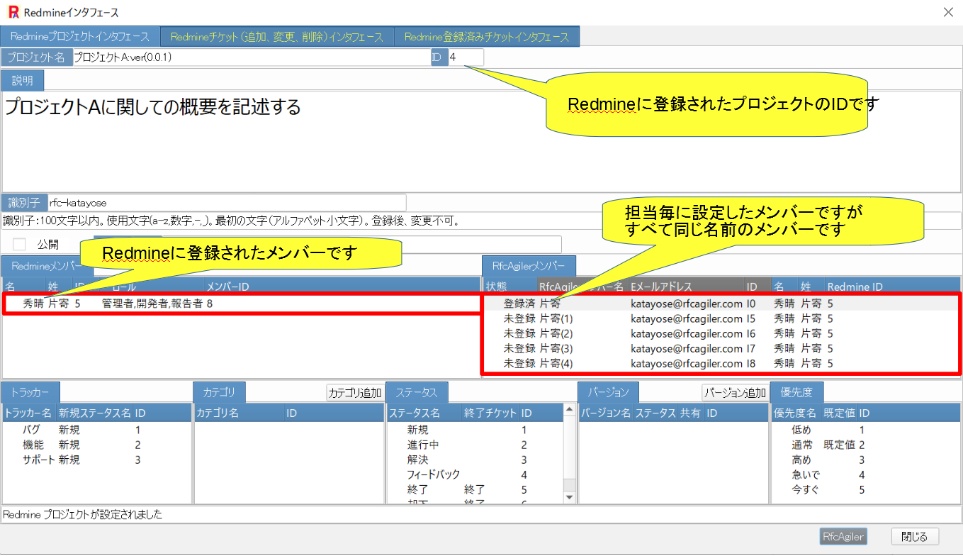Click the RfcAgiler button
The image size is (963, 556).
(843, 536)
